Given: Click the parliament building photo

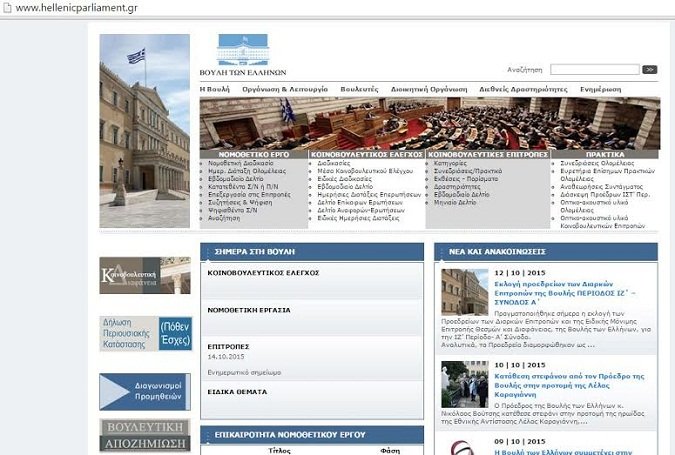Looking at the screenshot, I should click(x=145, y=131).
